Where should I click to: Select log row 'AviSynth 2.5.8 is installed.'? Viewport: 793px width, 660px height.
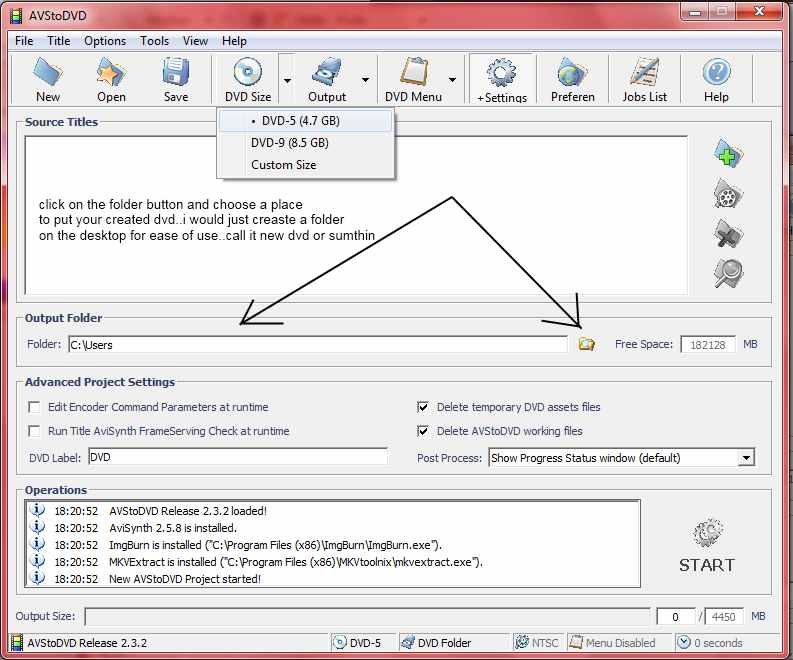[x=333, y=528]
